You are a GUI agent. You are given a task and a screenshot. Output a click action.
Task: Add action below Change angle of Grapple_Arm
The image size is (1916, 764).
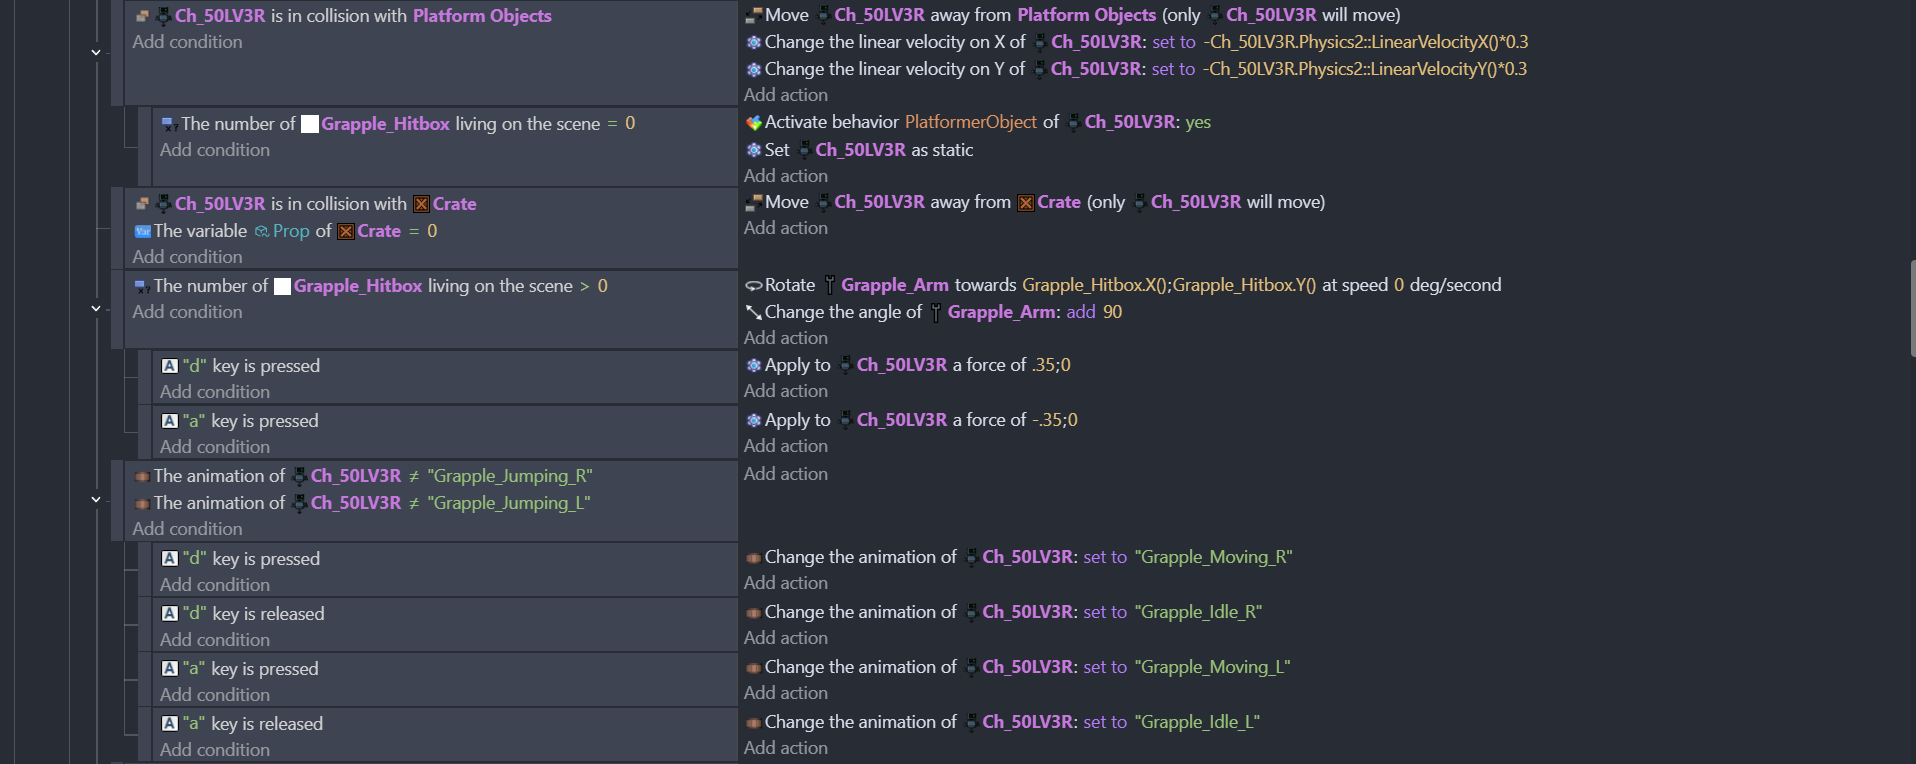click(x=785, y=338)
